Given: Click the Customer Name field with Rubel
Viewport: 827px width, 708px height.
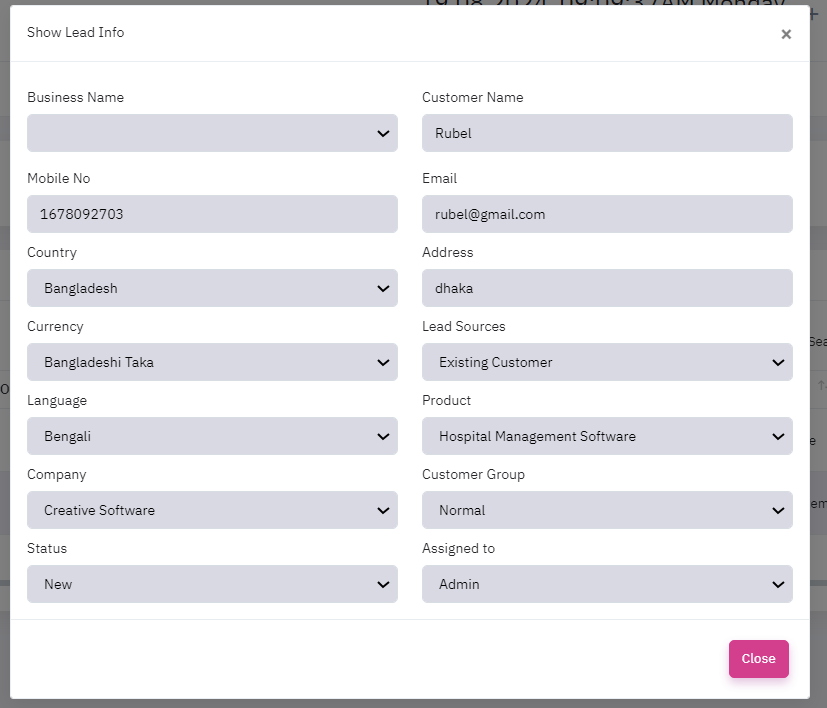Looking at the screenshot, I should 607,133.
